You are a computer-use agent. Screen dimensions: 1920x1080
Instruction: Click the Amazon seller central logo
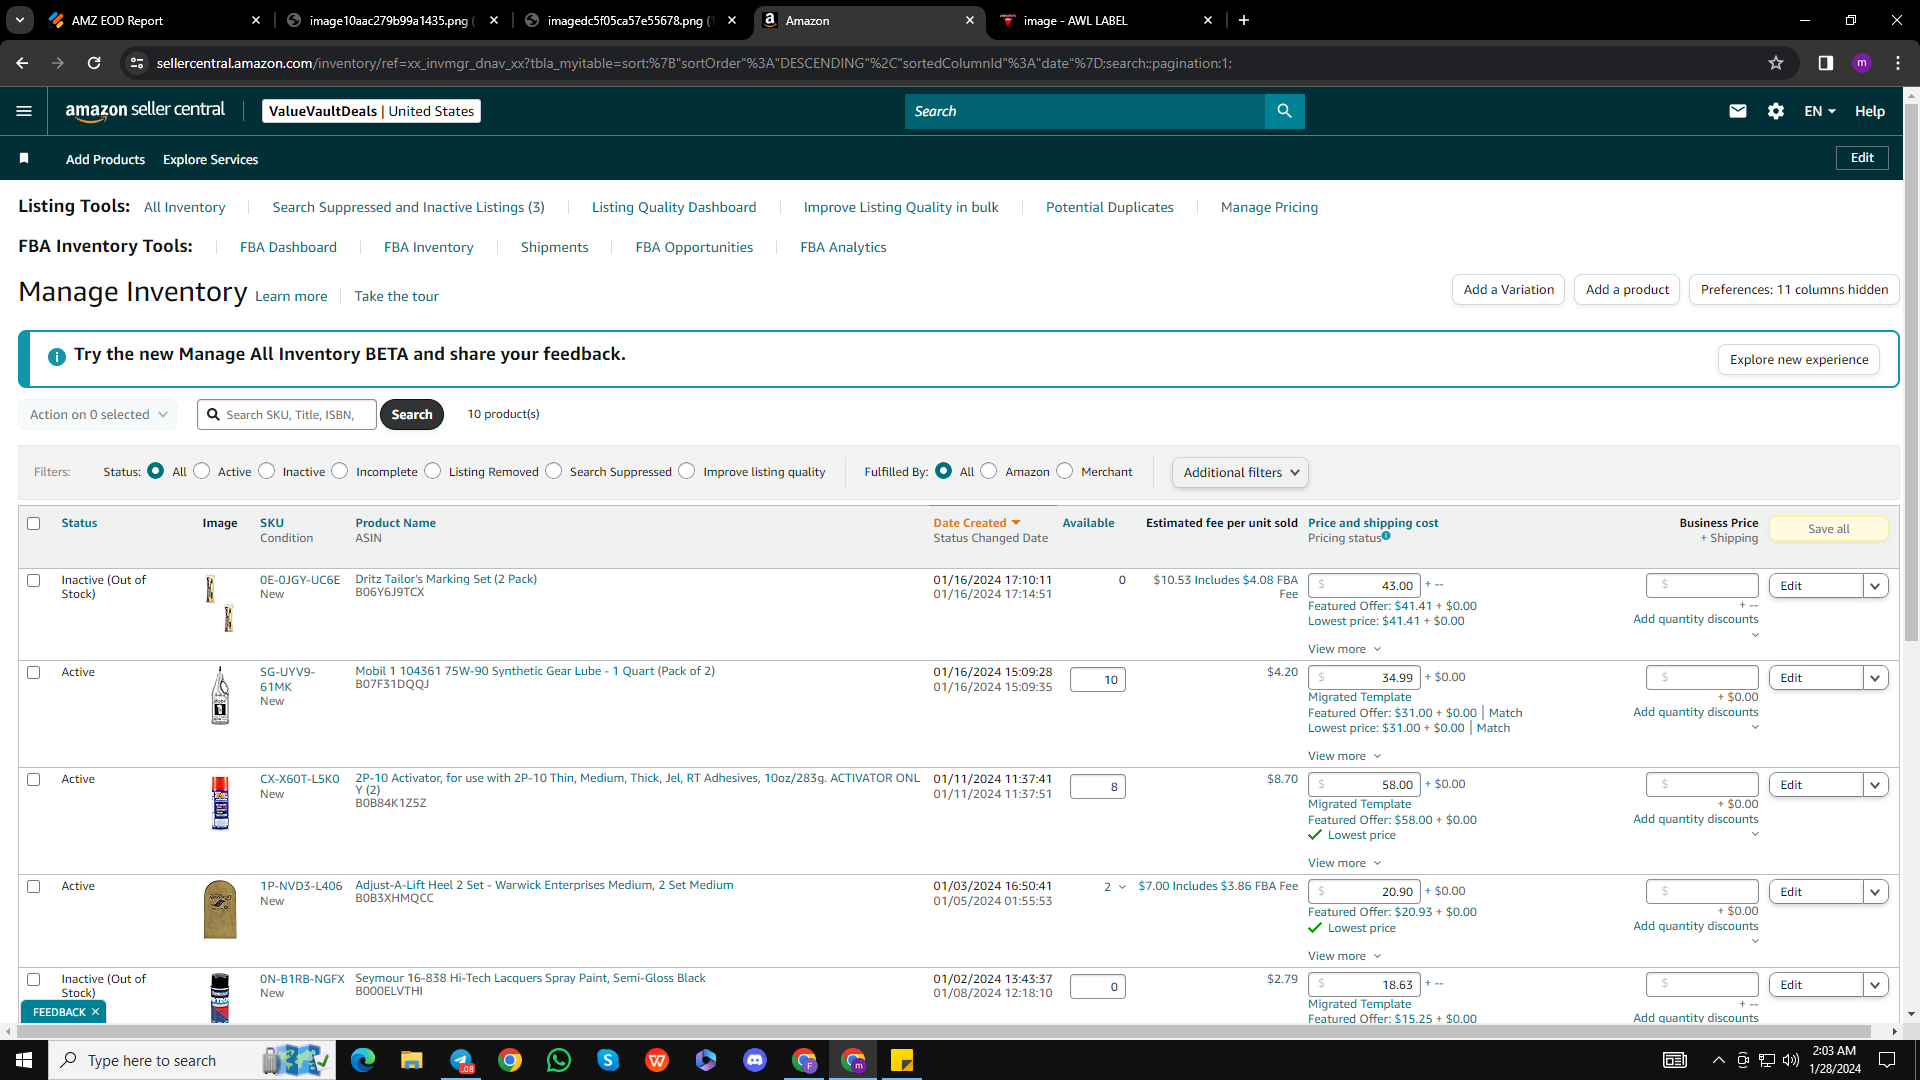coord(145,111)
